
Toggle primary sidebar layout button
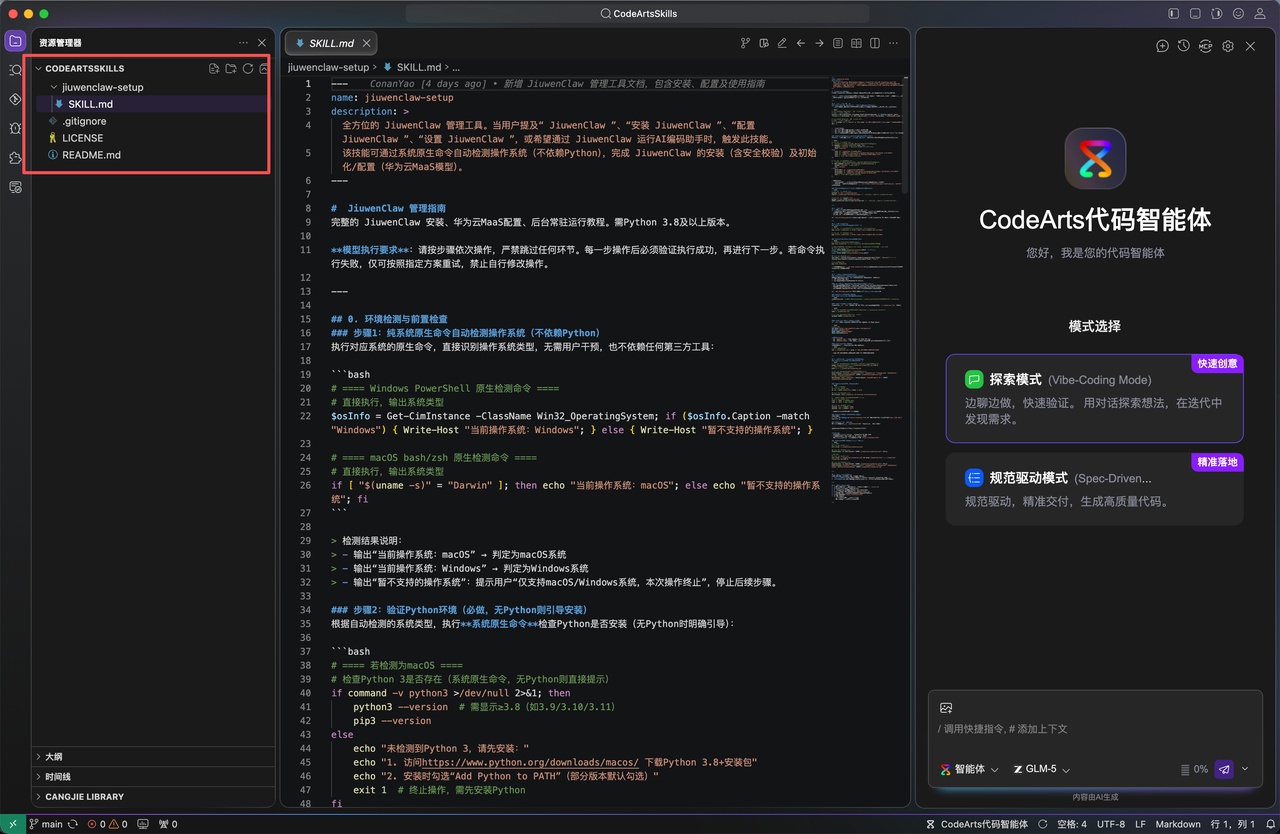tap(1173, 14)
